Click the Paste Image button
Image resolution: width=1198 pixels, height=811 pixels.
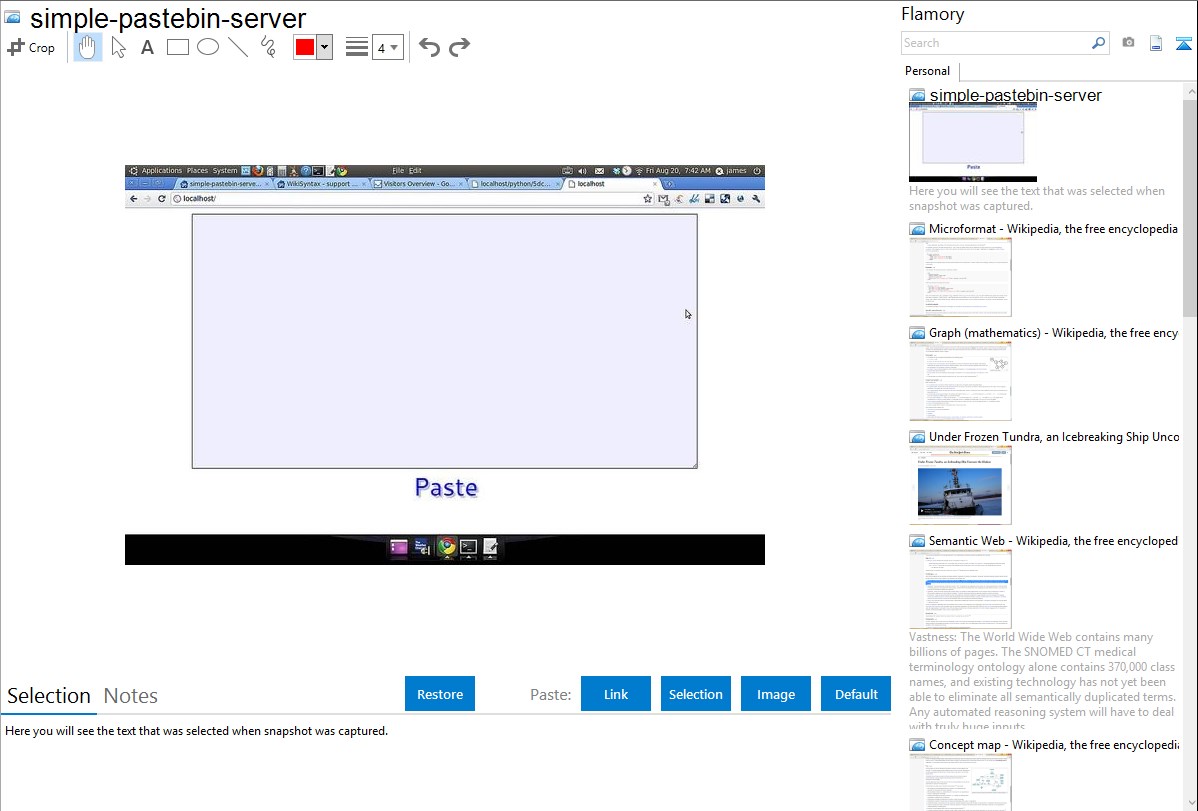(x=775, y=694)
